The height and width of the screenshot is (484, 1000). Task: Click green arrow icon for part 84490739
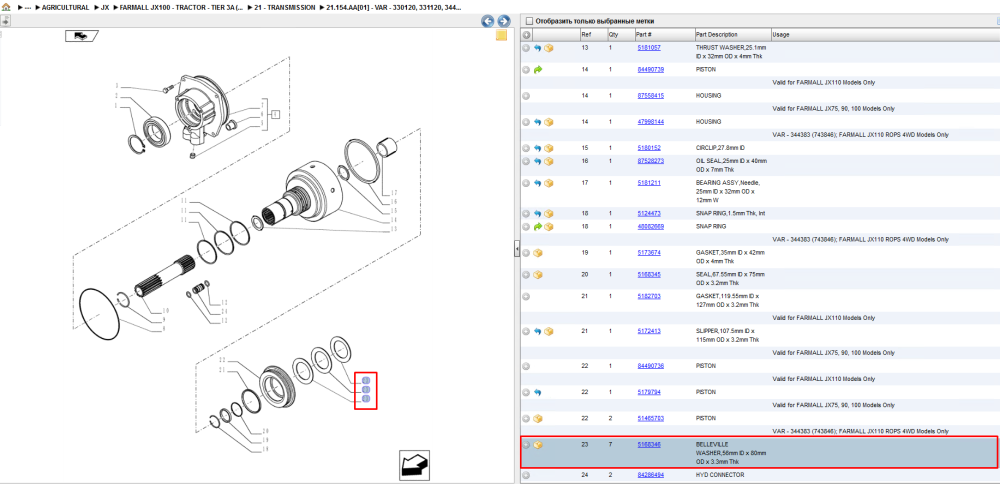click(x=537, y=70)
